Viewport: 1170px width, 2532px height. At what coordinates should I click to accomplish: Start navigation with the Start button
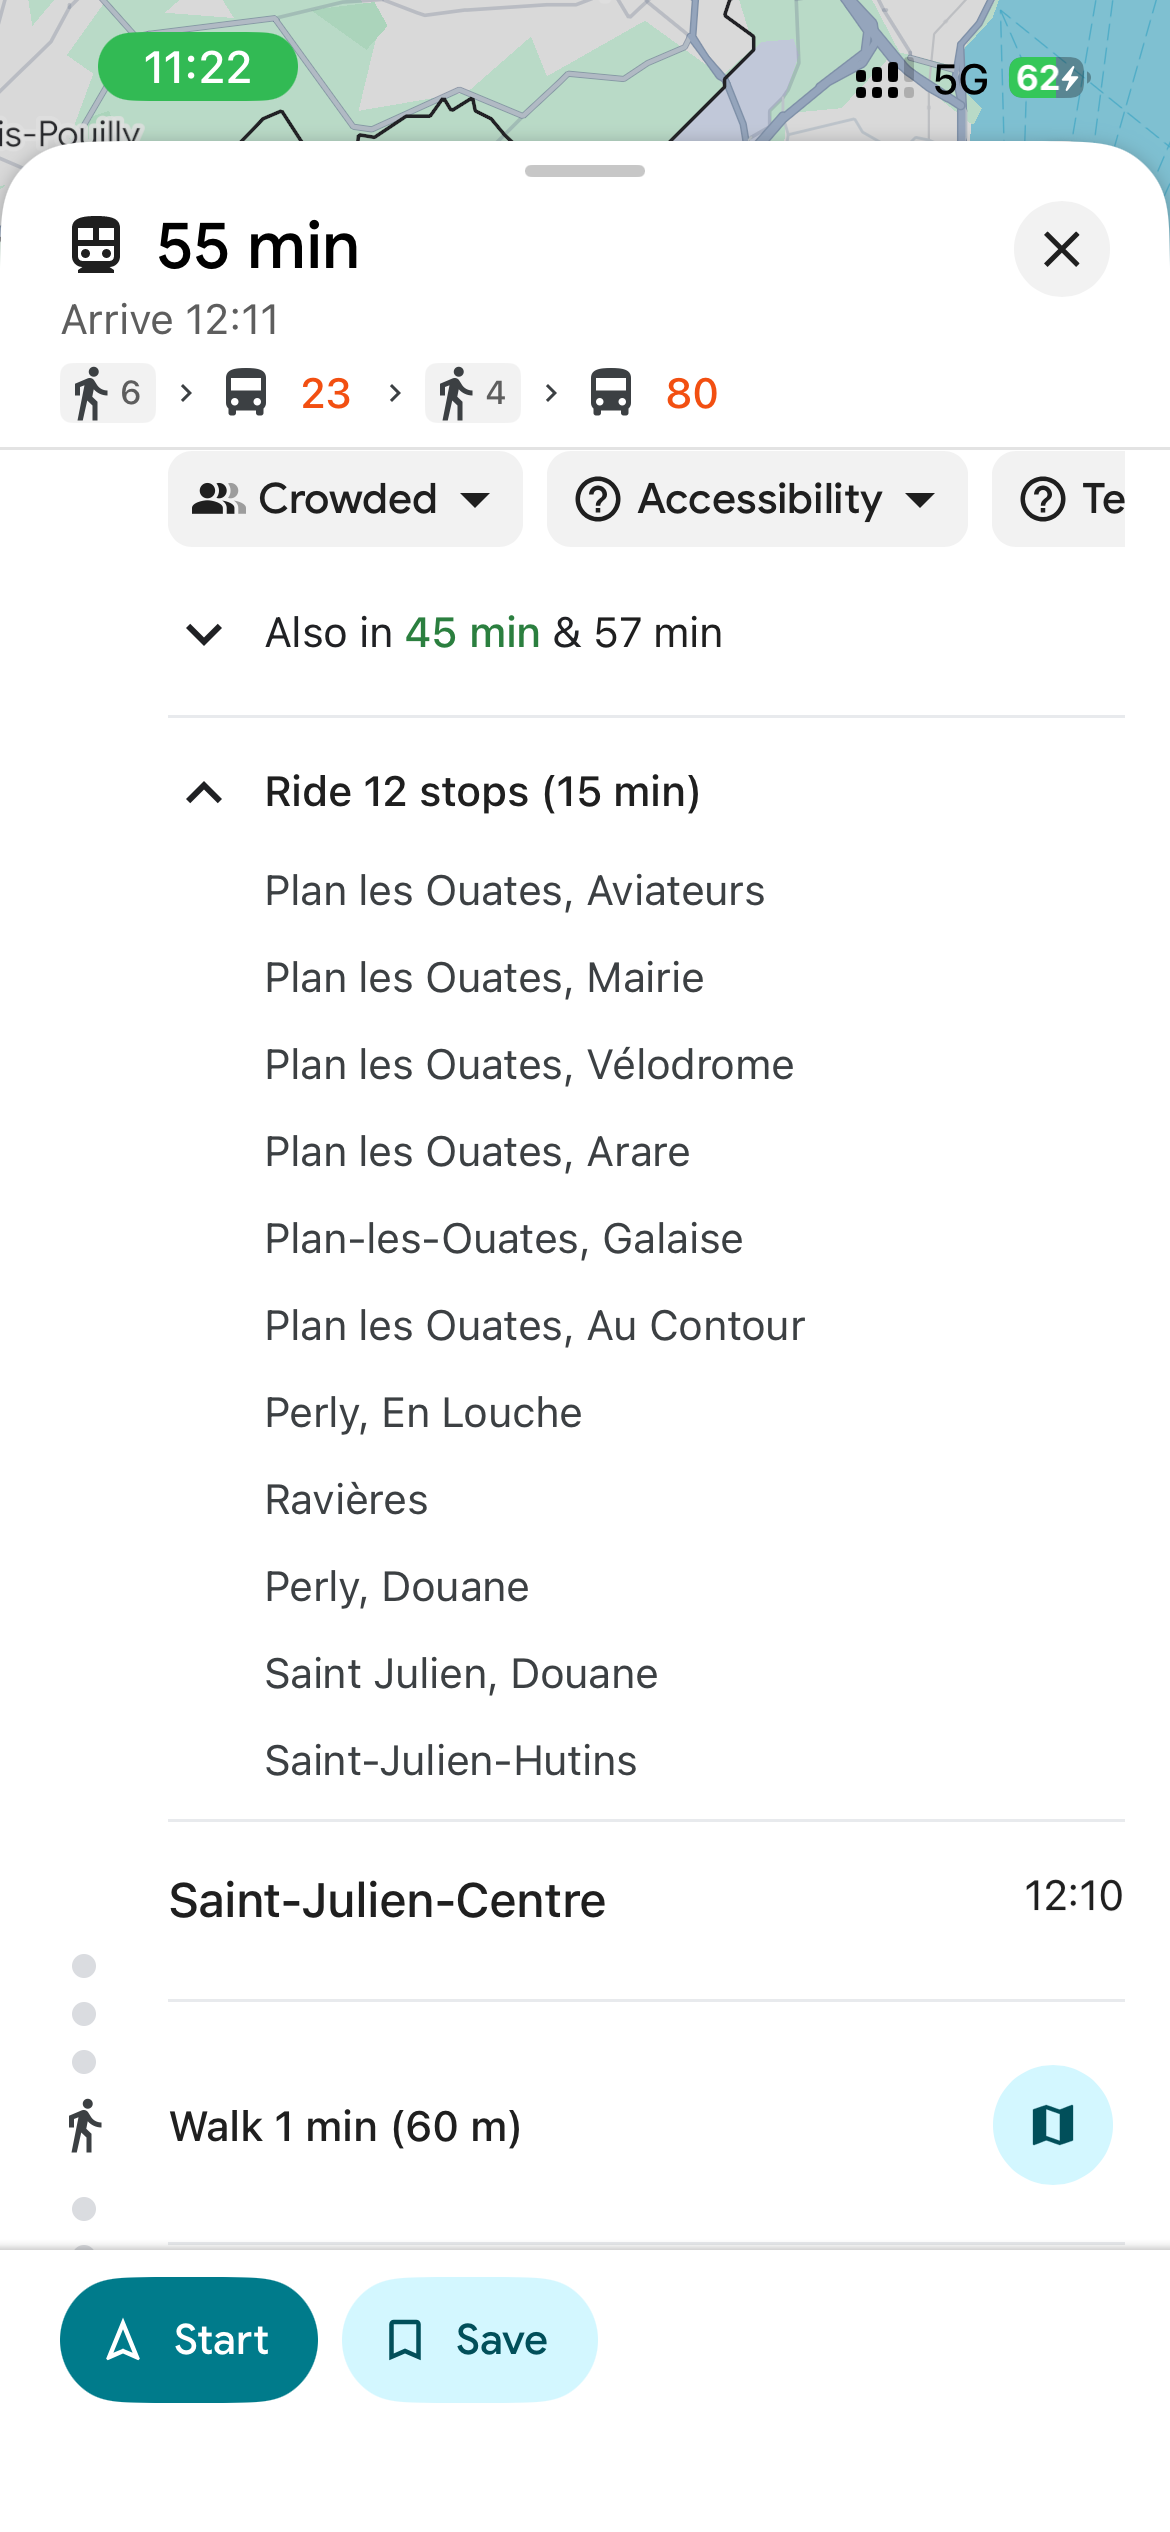click(189, 2340)
